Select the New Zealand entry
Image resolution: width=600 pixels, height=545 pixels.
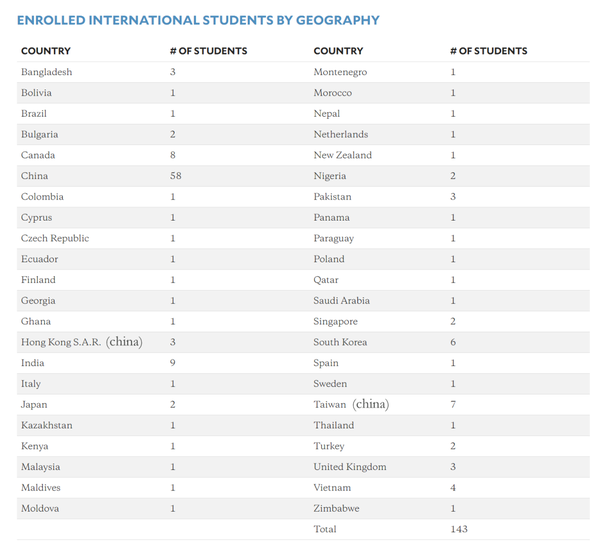click(342, 155)
